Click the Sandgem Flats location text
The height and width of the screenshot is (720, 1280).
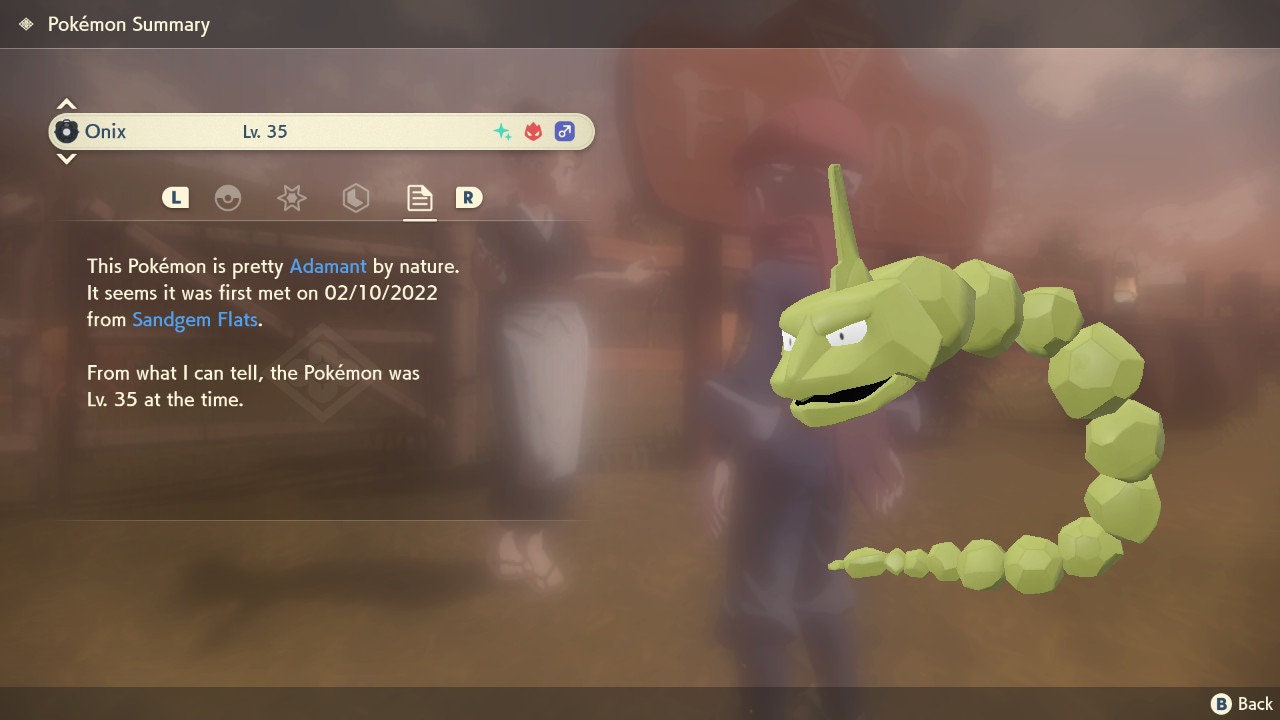coord(195,320)
